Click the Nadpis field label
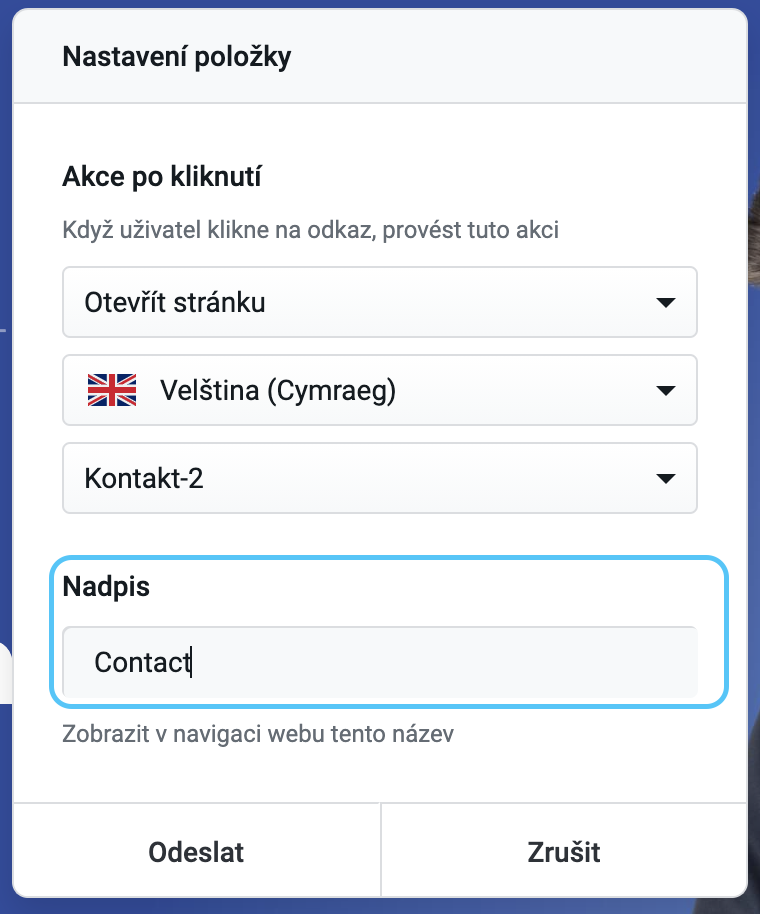760x914 pixels. click(106, 586)
